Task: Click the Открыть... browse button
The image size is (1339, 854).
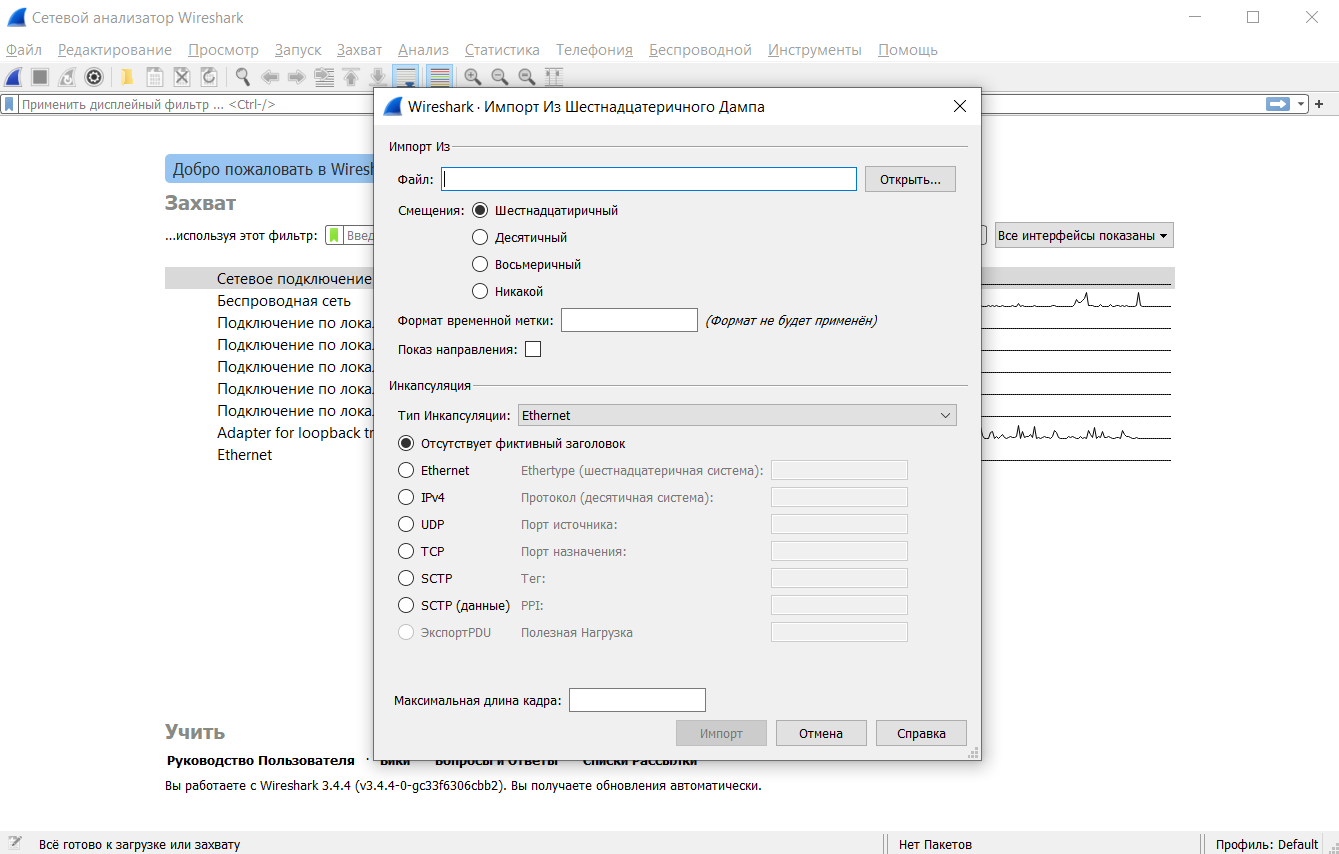Action: pyautogui.click(x=910, y=180)
